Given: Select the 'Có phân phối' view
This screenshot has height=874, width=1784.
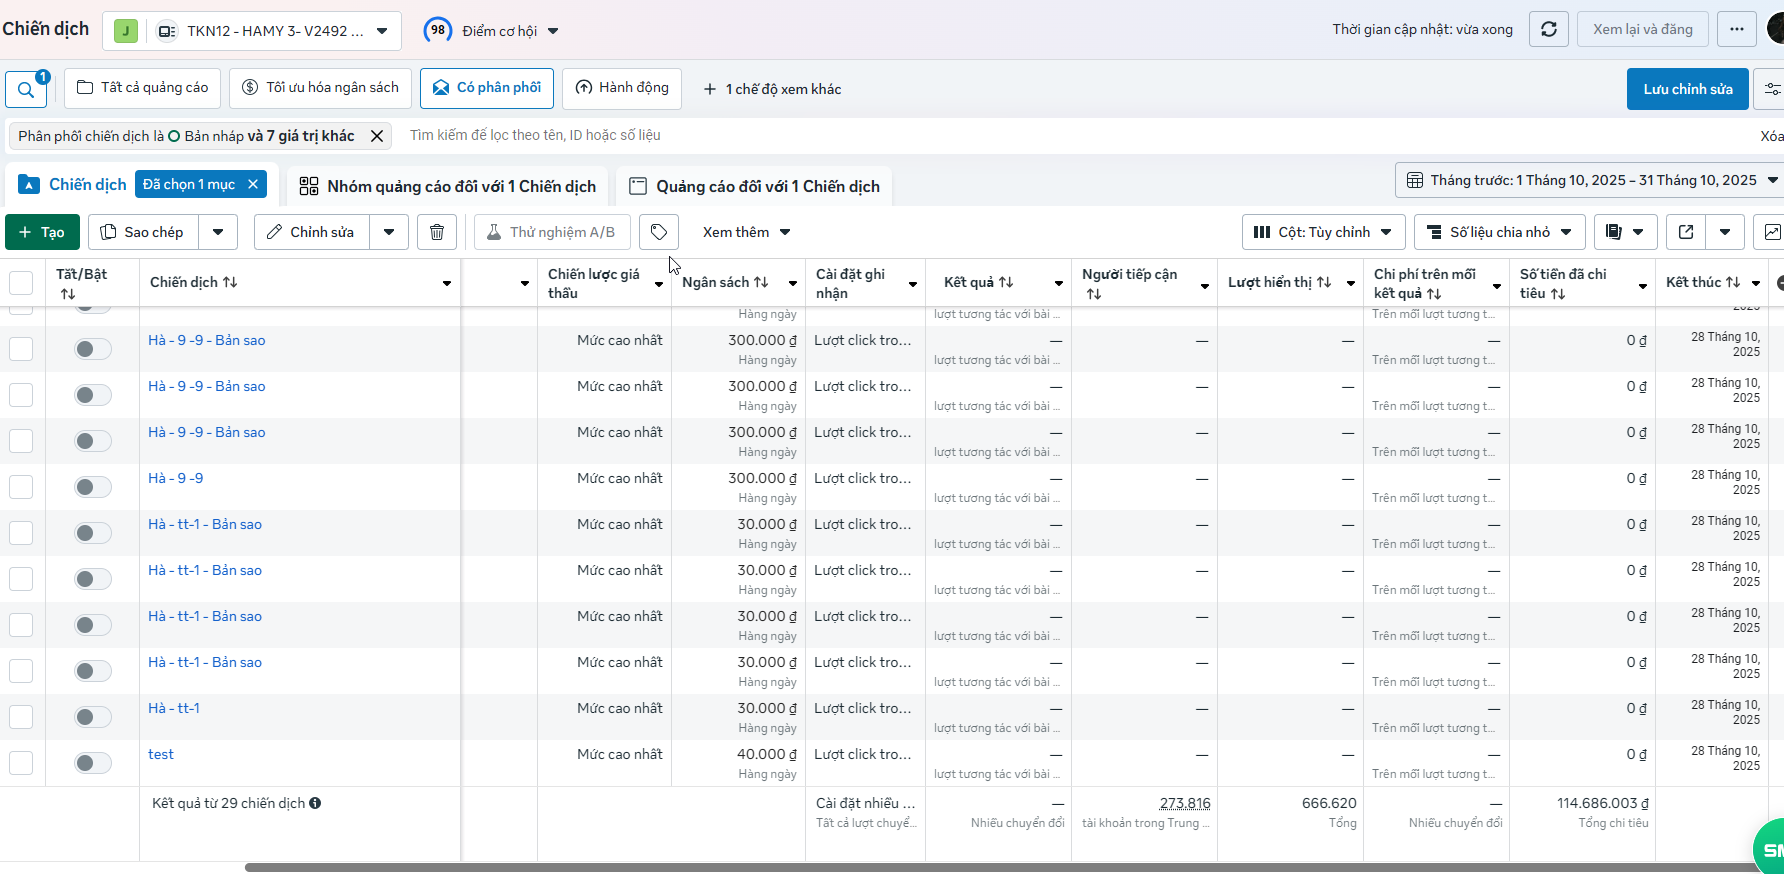Looking at the screenshot, I should click(487, 88).
